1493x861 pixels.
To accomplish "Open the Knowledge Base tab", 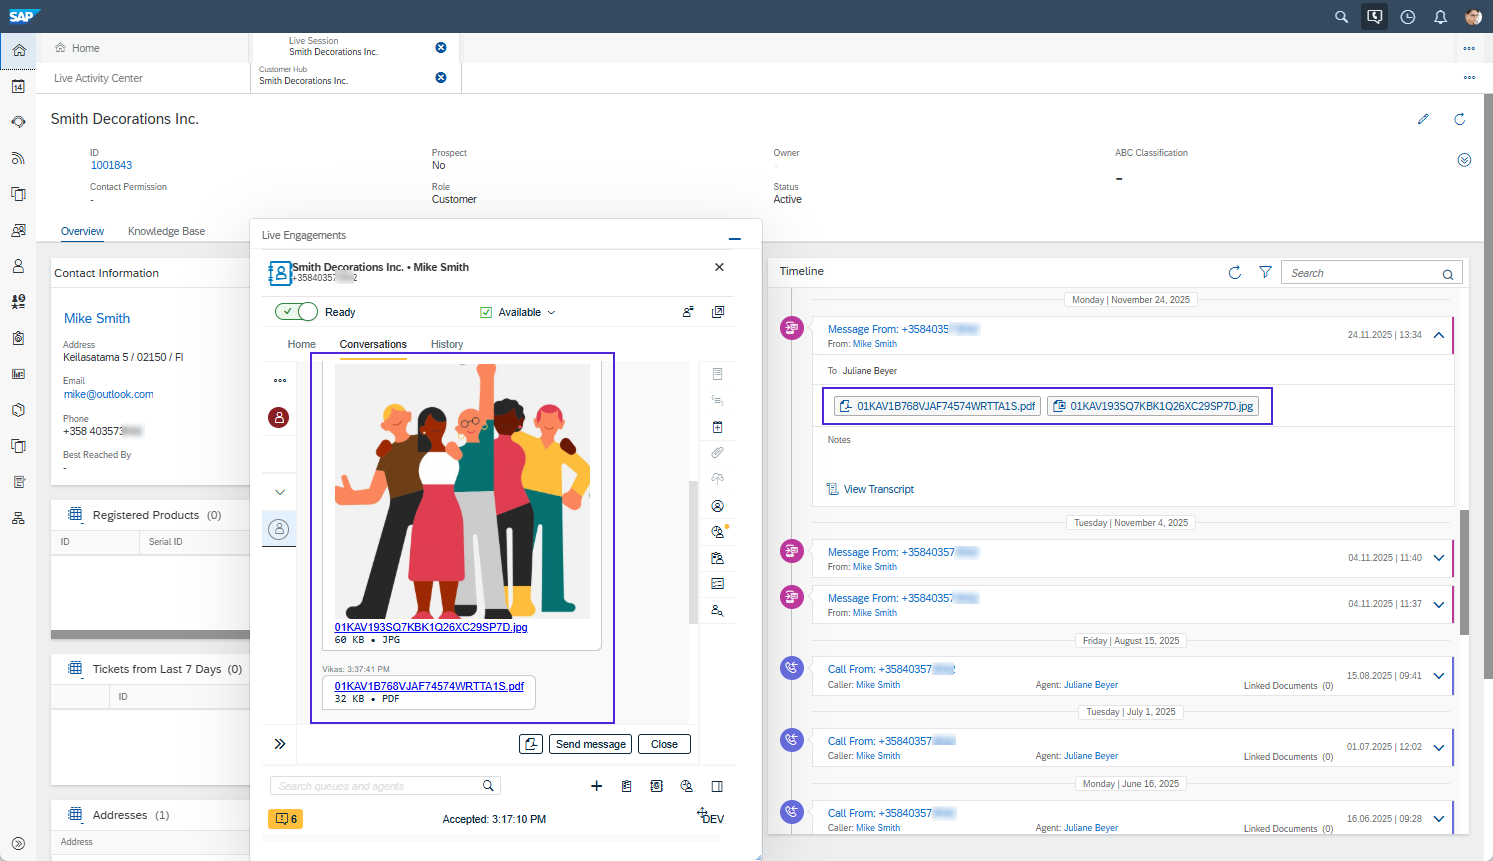I will tap(166, 231).
